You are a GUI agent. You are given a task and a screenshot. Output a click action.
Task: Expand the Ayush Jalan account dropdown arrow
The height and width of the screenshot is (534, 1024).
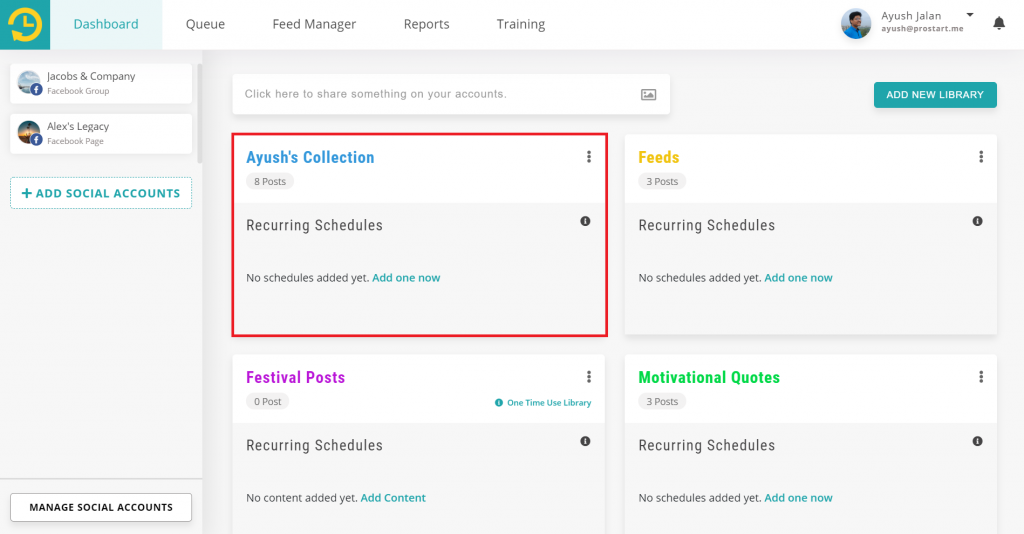[x=970, y=14]
